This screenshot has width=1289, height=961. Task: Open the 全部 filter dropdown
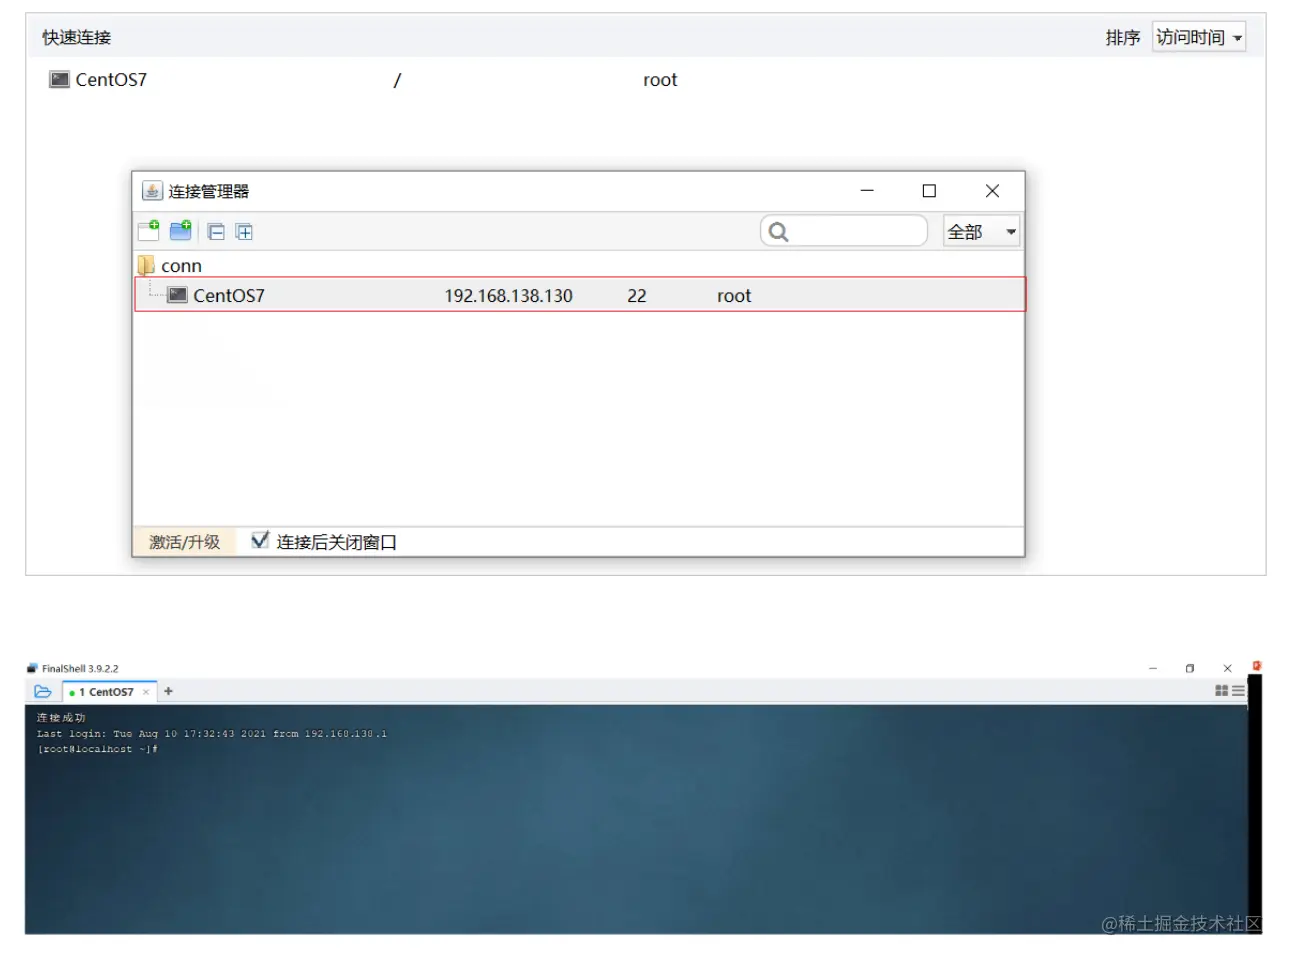(x=981, y=232)
